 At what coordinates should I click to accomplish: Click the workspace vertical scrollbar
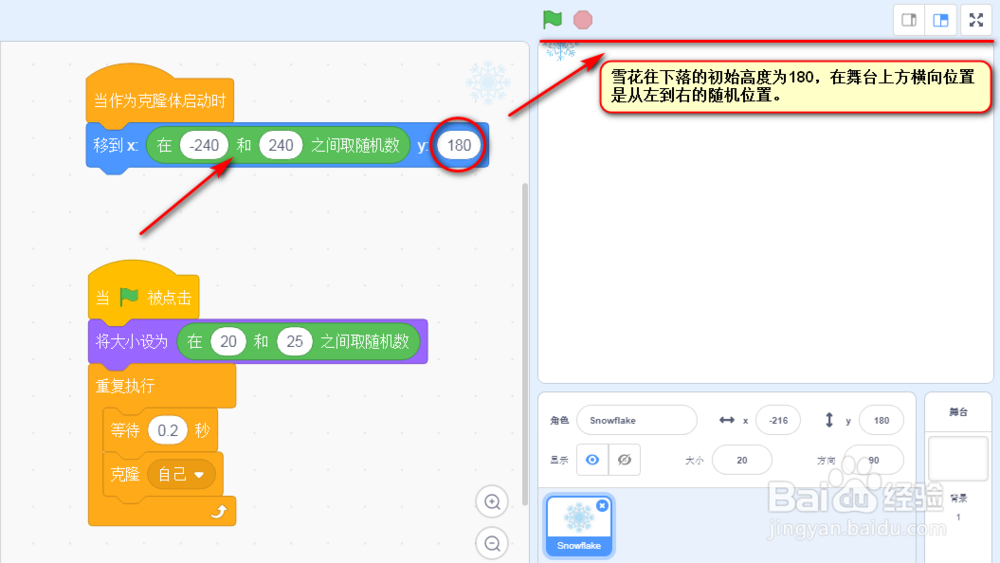pos(525,344)
